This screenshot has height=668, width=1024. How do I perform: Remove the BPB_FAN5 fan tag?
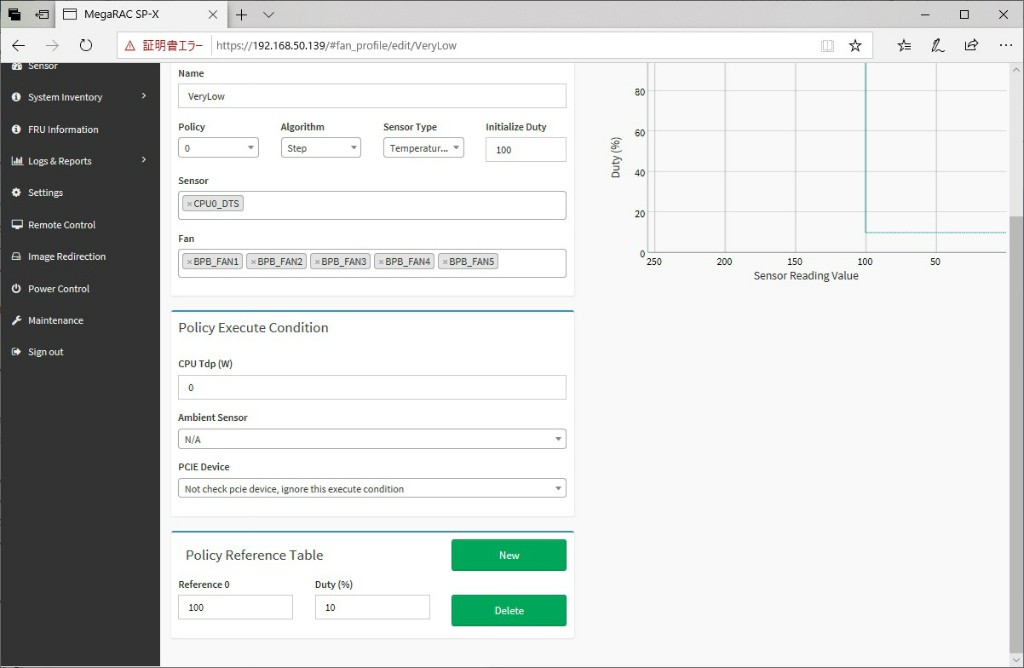(x=444, y=262)
